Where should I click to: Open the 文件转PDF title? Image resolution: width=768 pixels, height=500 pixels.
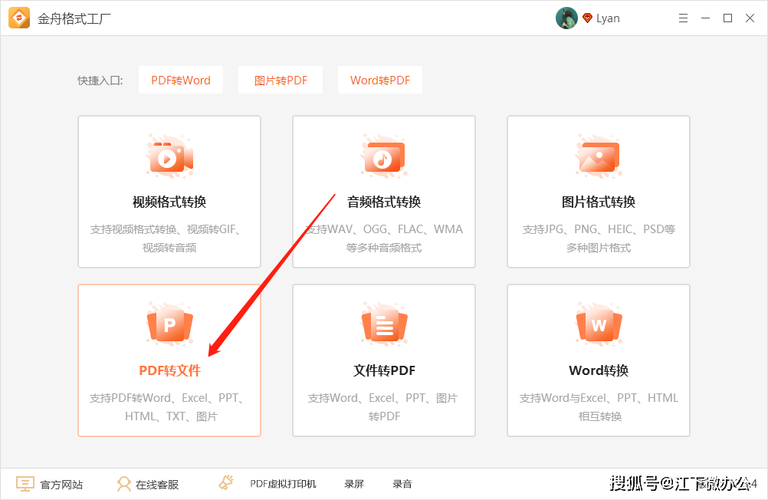(x=384, y=370)
